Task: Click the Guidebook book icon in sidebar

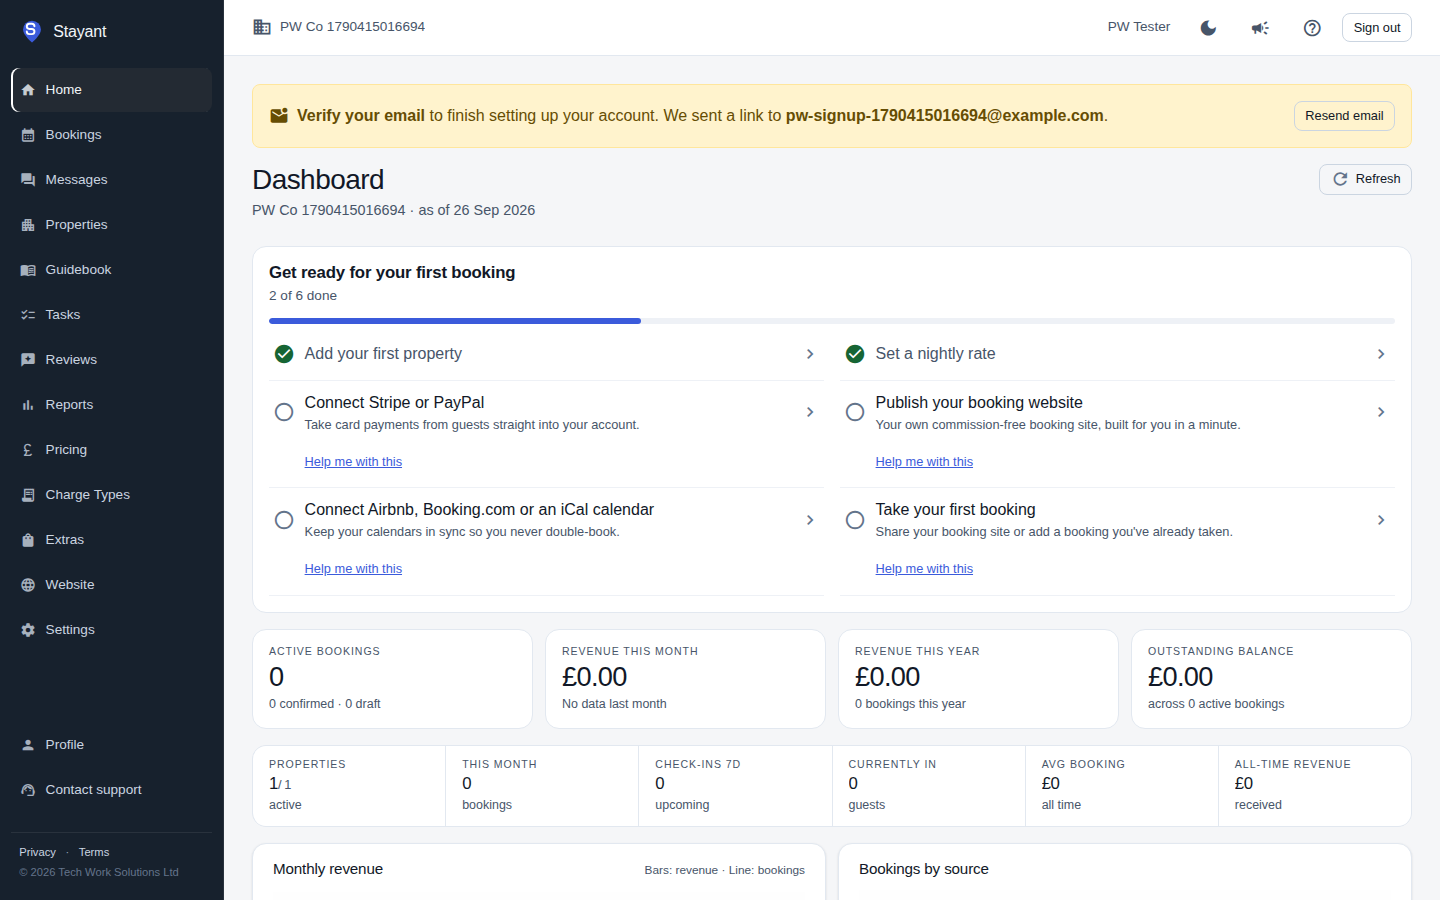Action: click(28, 270)
